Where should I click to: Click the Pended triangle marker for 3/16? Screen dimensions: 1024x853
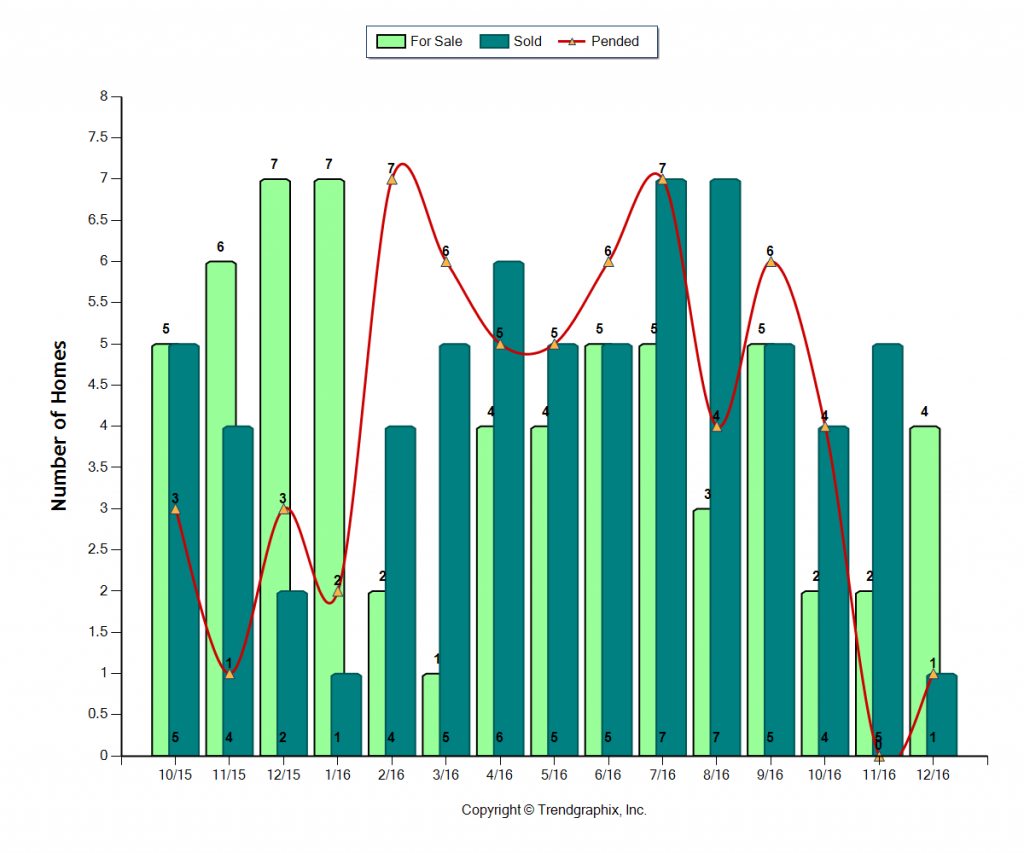pos(446,261)
